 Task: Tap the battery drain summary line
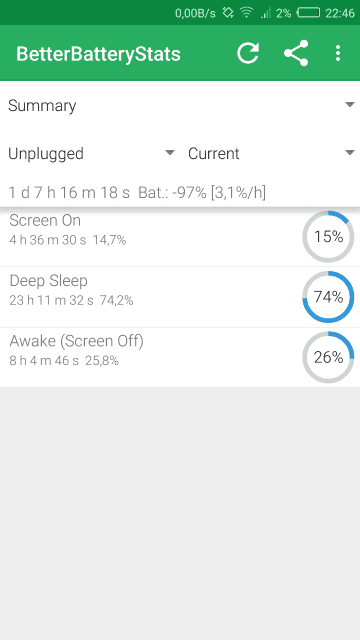[x=137, y=193]
